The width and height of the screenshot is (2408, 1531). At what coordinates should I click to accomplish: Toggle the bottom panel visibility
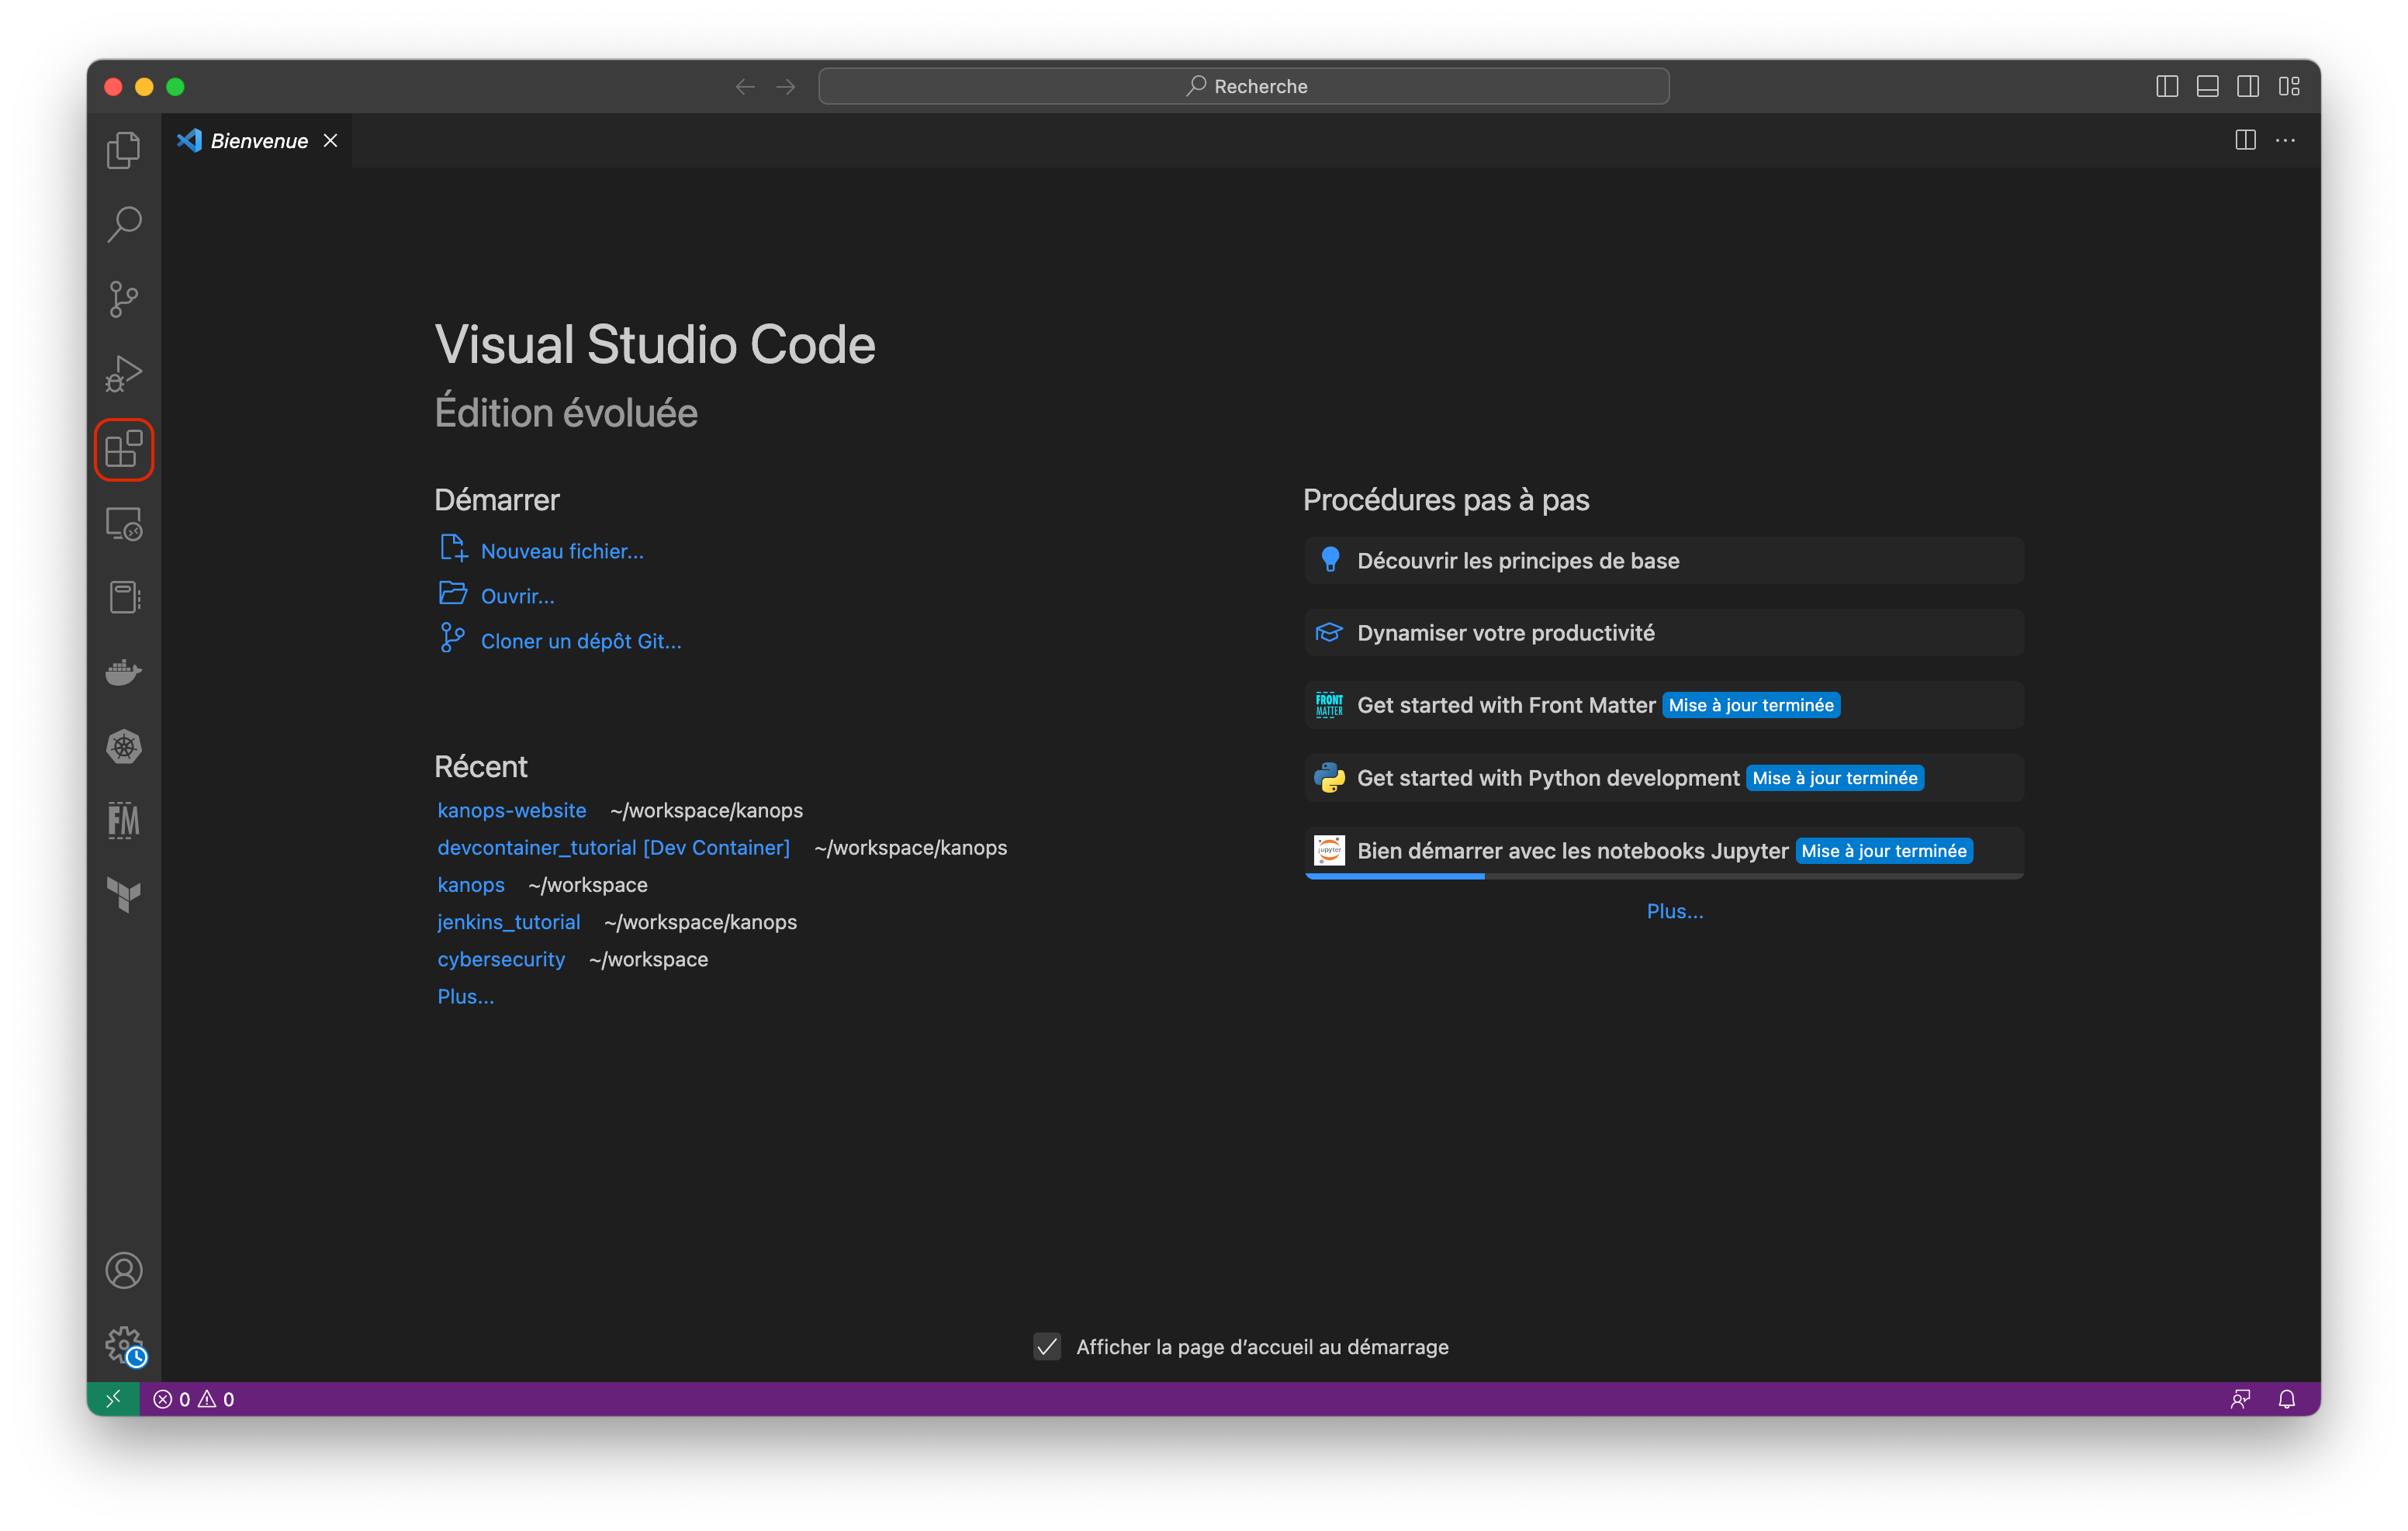(2207, 86)
